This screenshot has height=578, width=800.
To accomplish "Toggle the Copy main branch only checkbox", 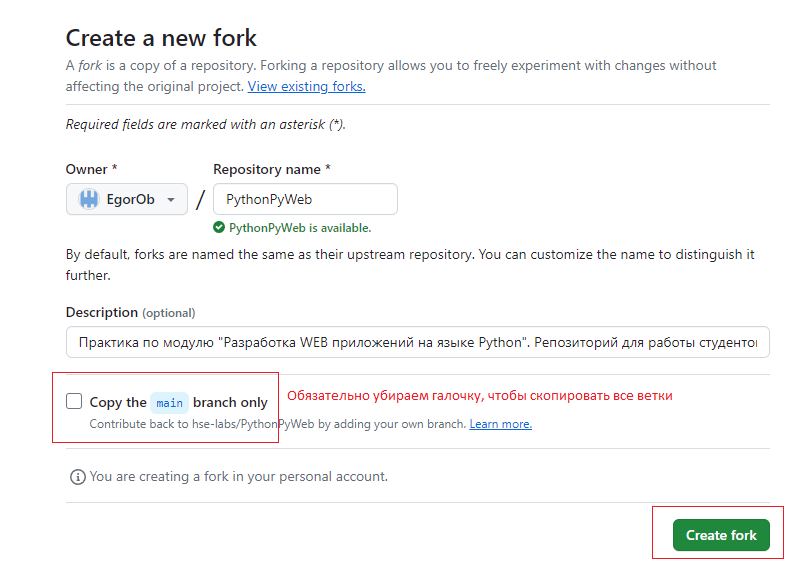I will click(x=74, y=402).
